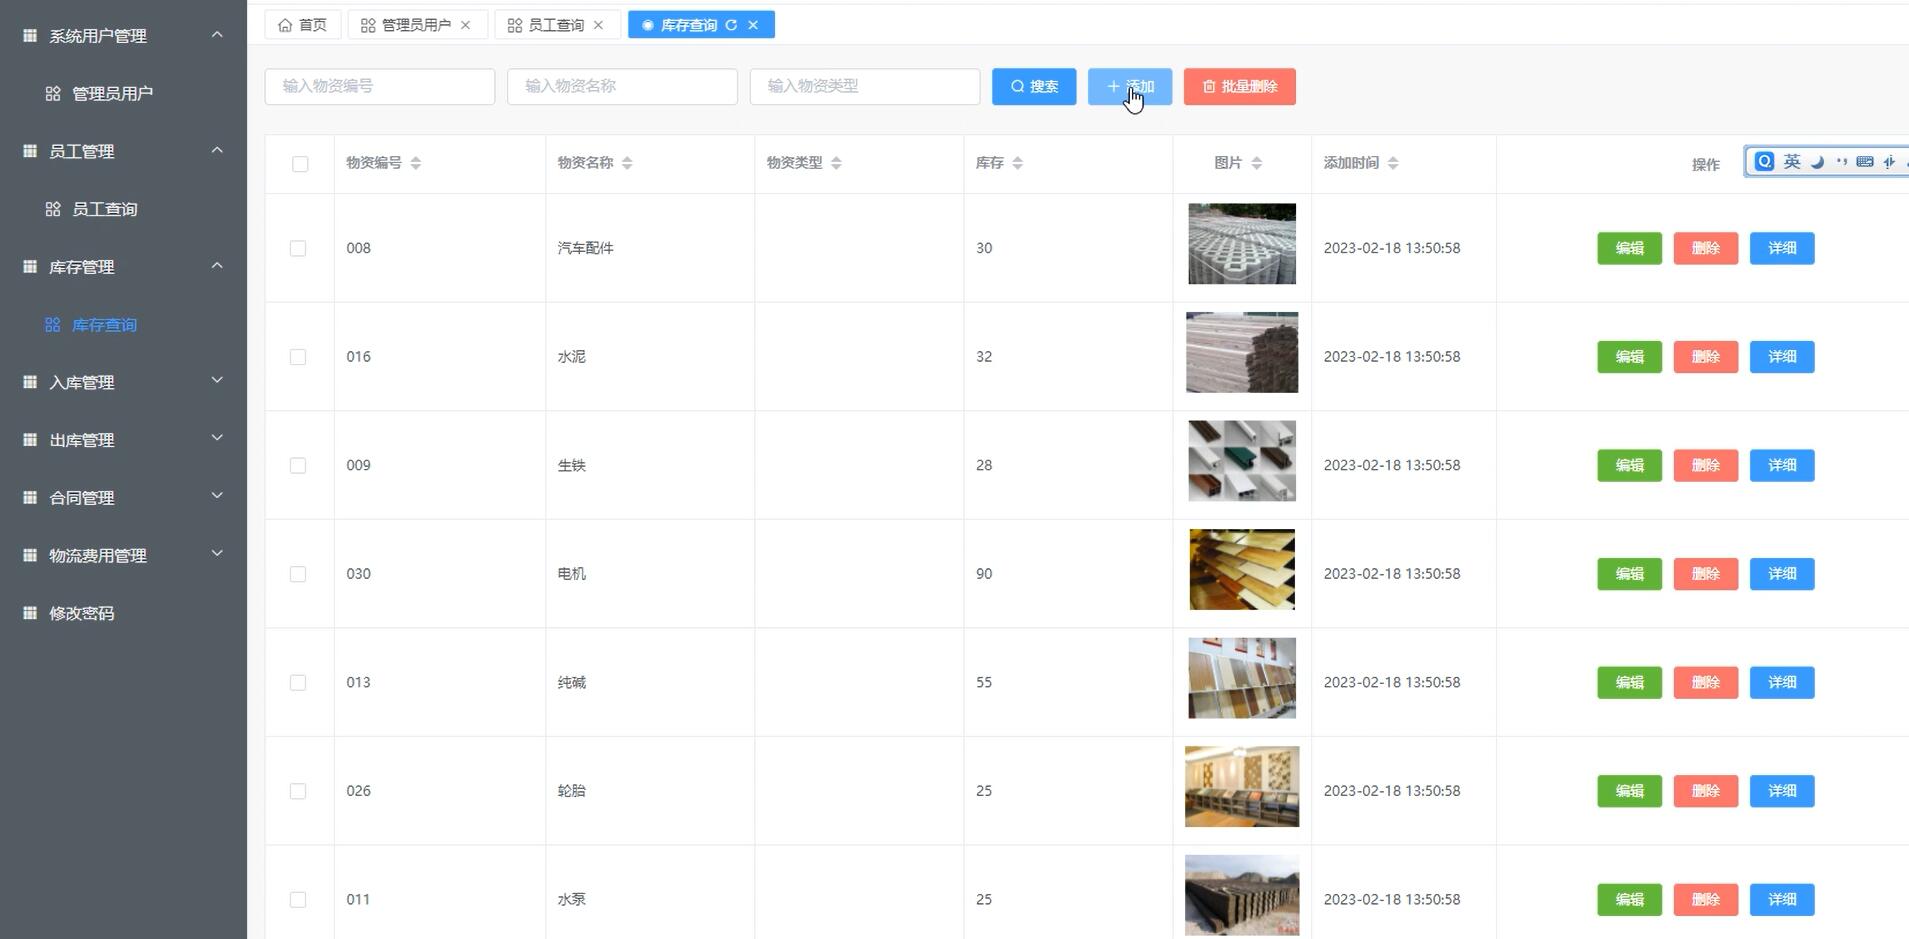Close the 管理员用户 tab
The width and height of the screenshot is (1909, 939).
(x=465, y=25)
